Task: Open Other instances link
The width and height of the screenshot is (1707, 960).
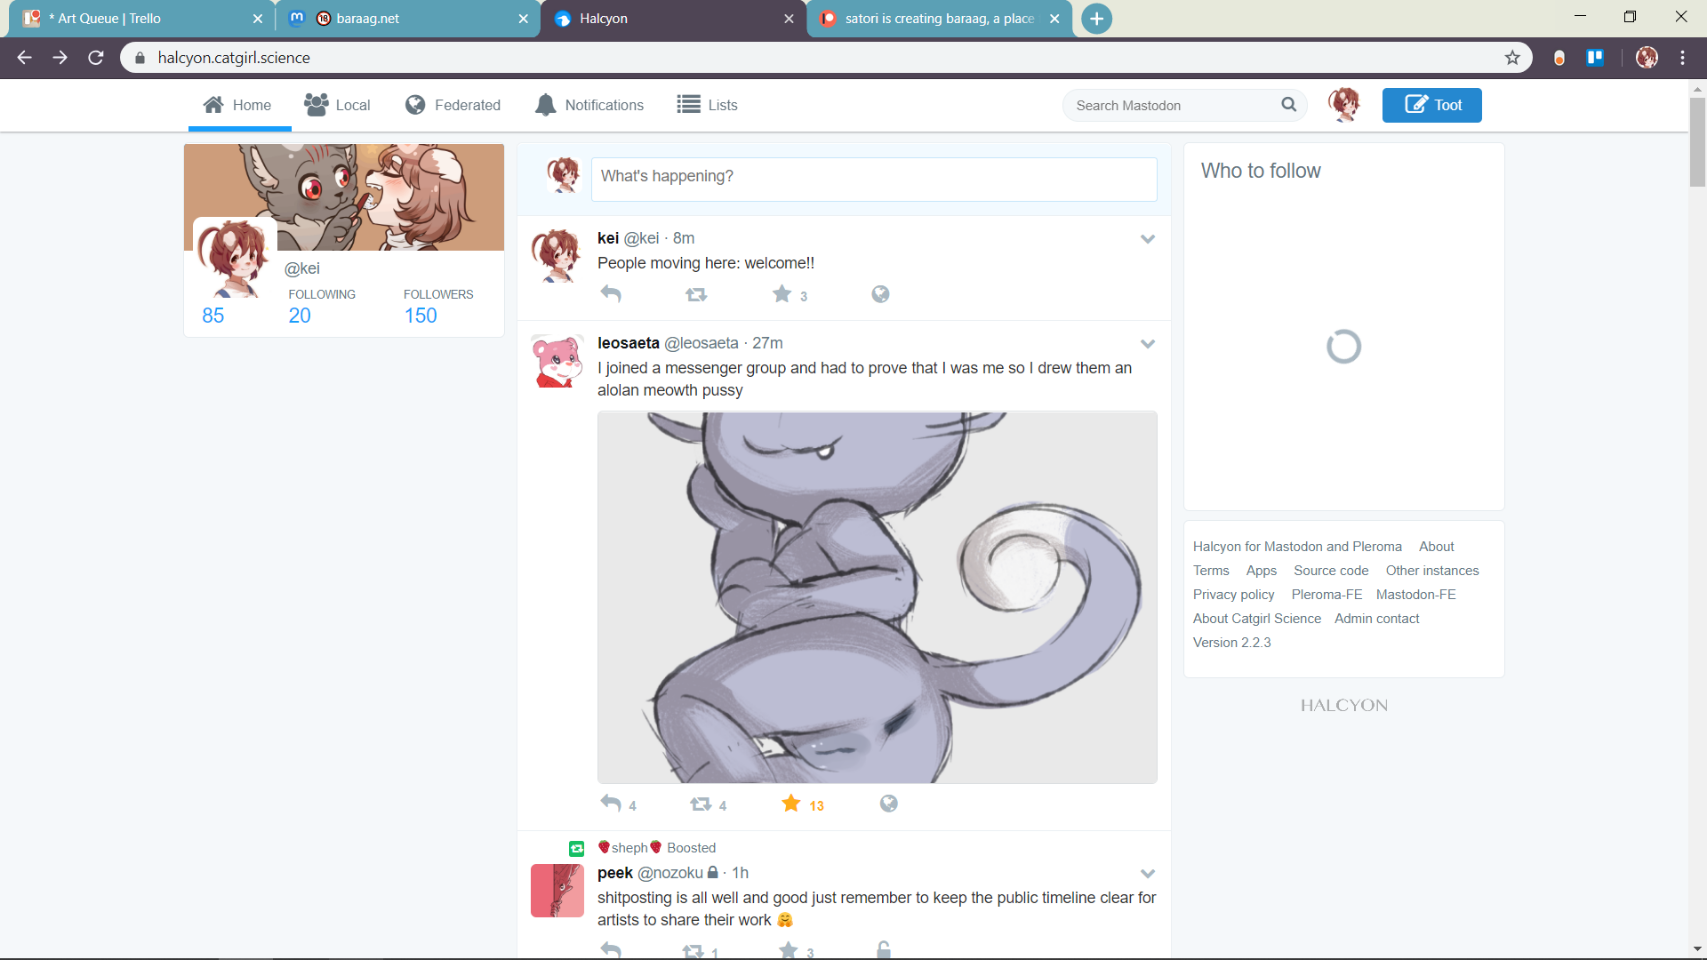Action: tap(1432, 570)
